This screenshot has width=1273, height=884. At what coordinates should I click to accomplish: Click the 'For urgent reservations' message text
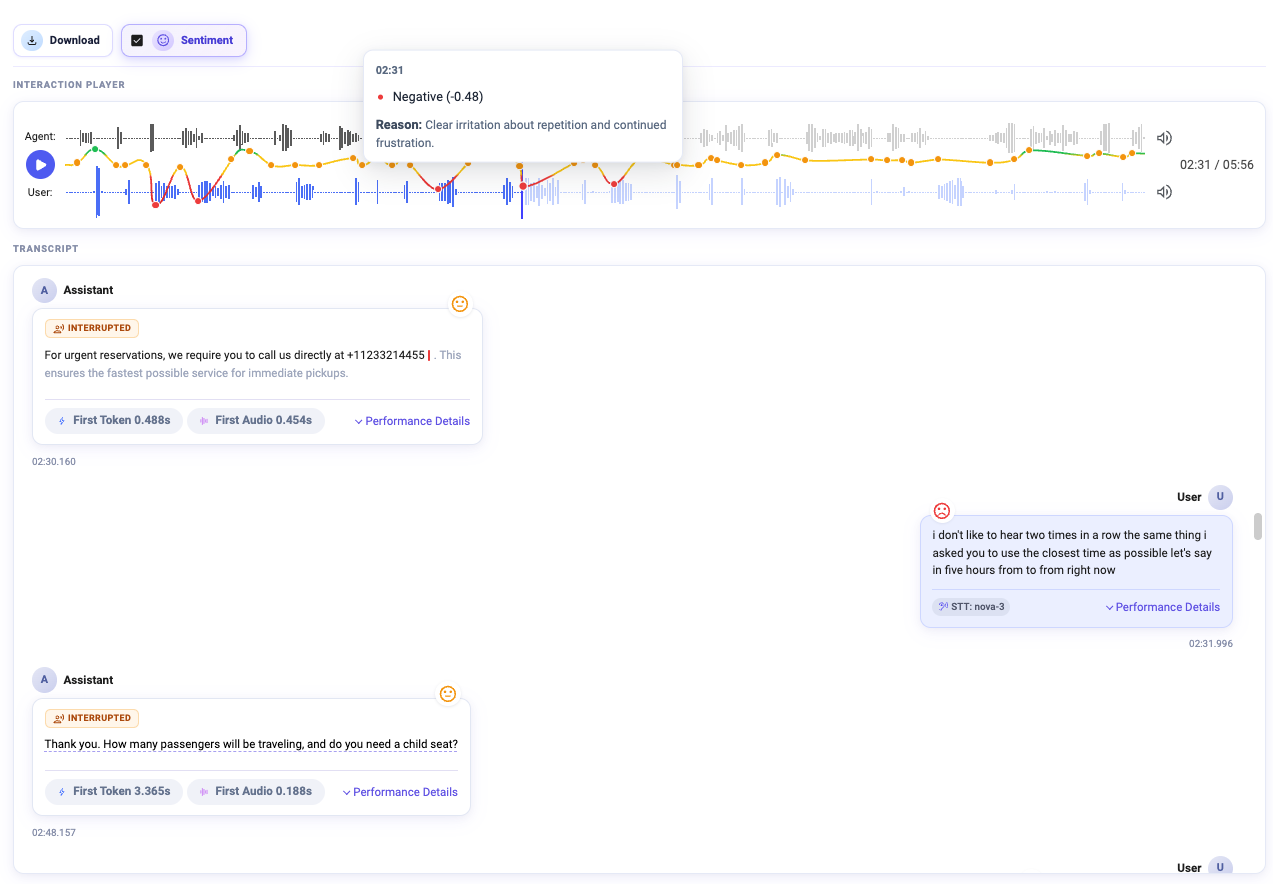click(253, 364)
